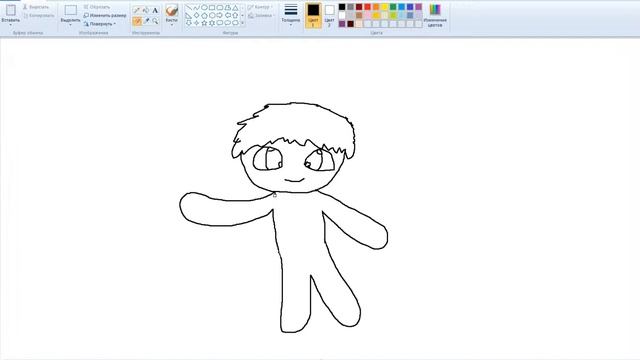The height and width of the screenshot is (360, 640).
Task: Pick the dark red color swatch
Action: tap(359, 7)
